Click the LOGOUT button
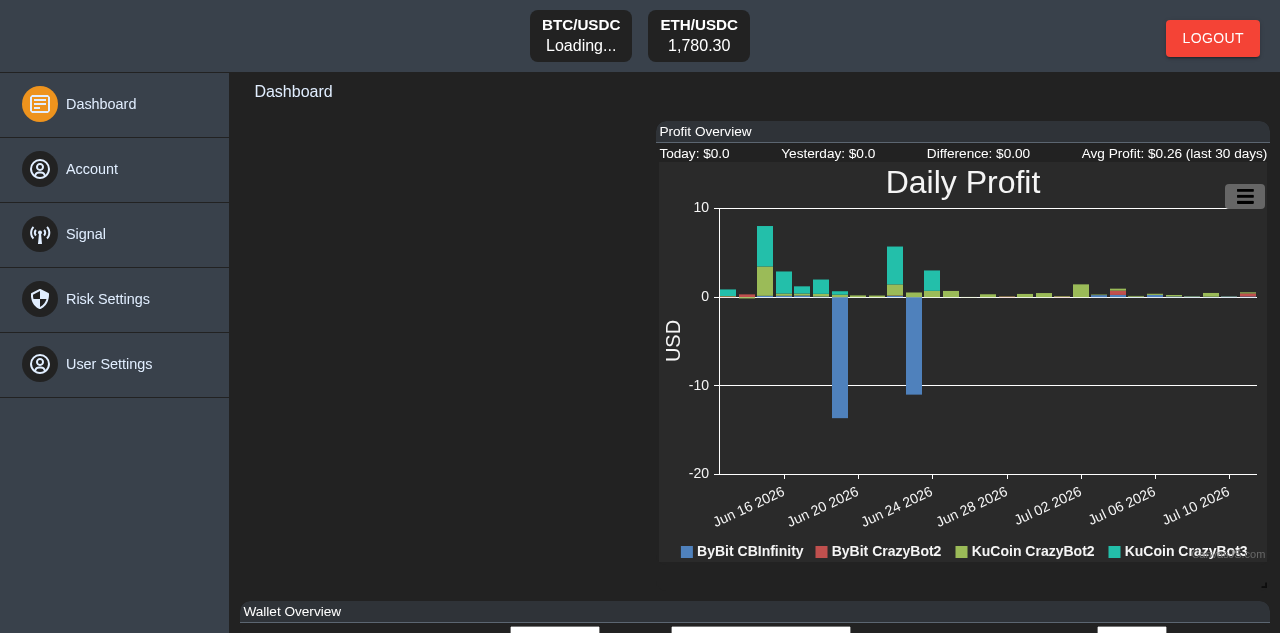Viewport: 1280px width, 633px height. point(1213,38)
